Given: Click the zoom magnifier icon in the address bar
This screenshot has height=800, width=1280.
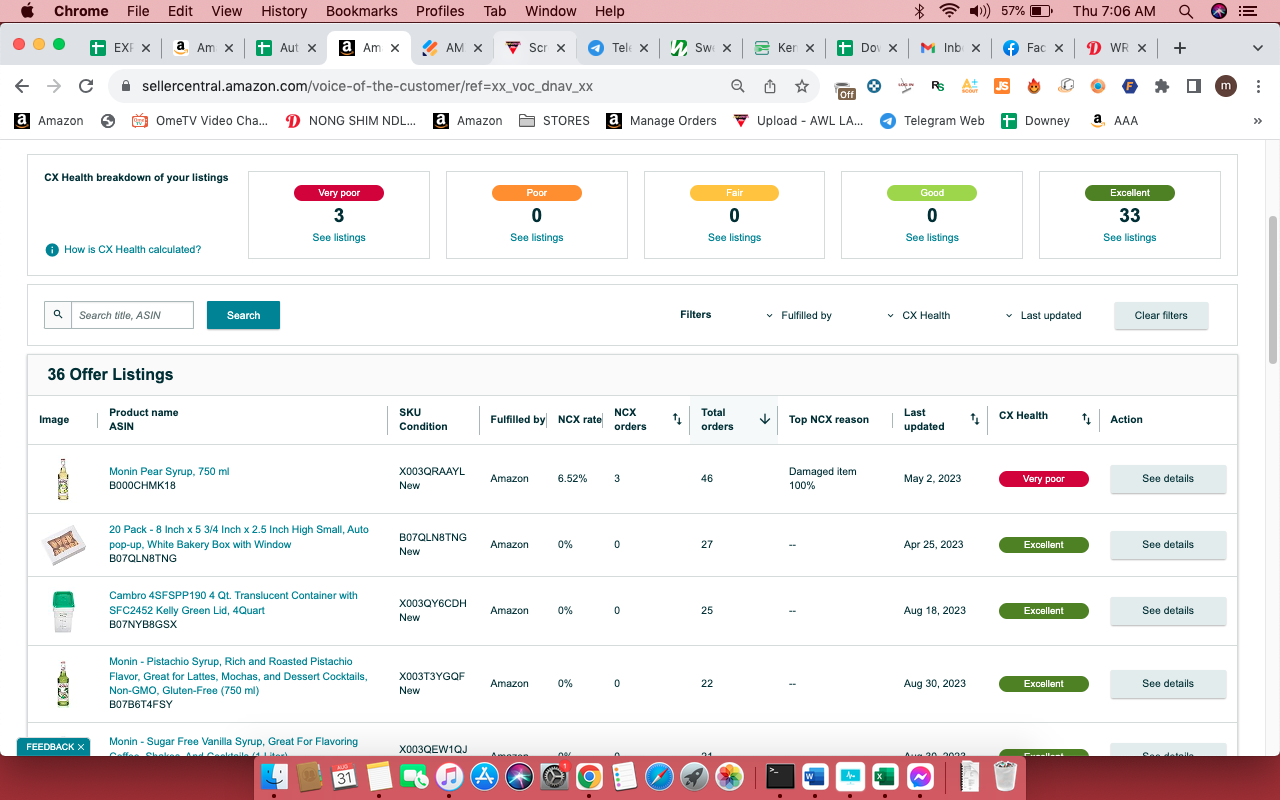Looking at the screenshot, I should [738, 86].
